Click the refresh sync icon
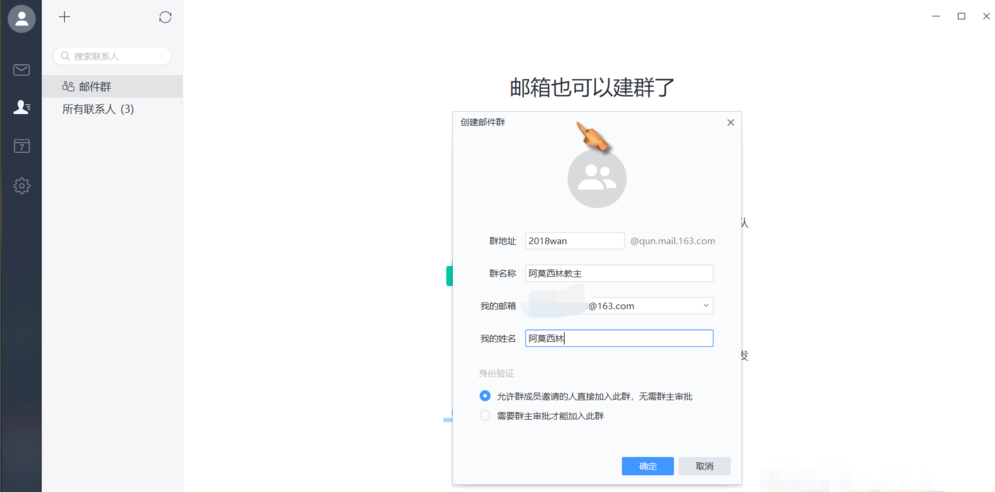Image resolution: width=995 pixels, height=492 pixels. coord(165,17)
